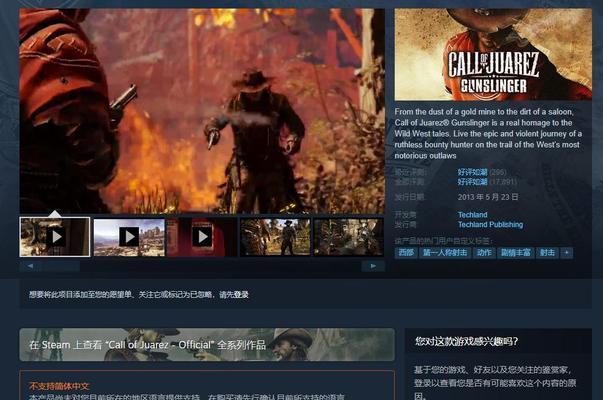Viewport: 603px width, 400px height.
Task: Select the 射击 tag
Action: (x=548, y=253)
